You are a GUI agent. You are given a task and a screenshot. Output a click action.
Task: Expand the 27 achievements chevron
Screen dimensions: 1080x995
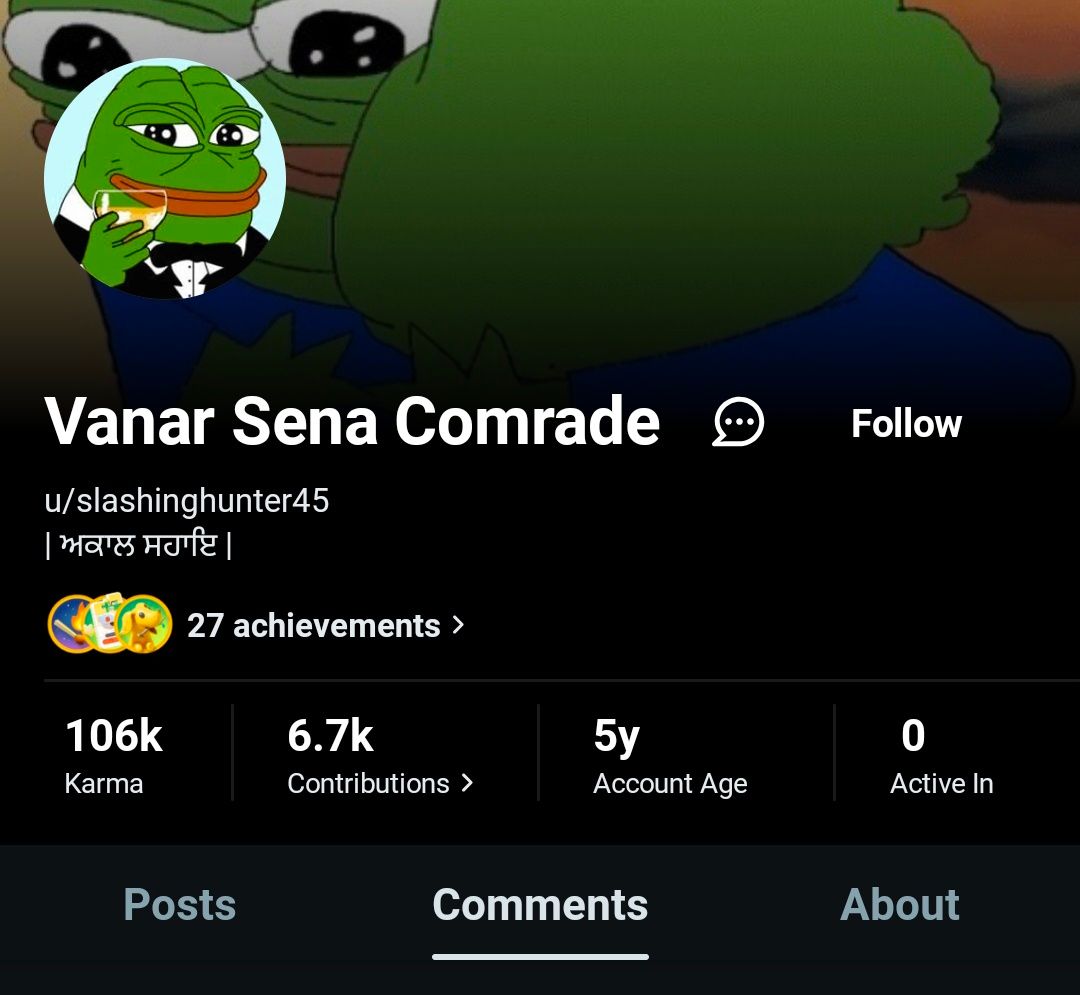(458, 625)
